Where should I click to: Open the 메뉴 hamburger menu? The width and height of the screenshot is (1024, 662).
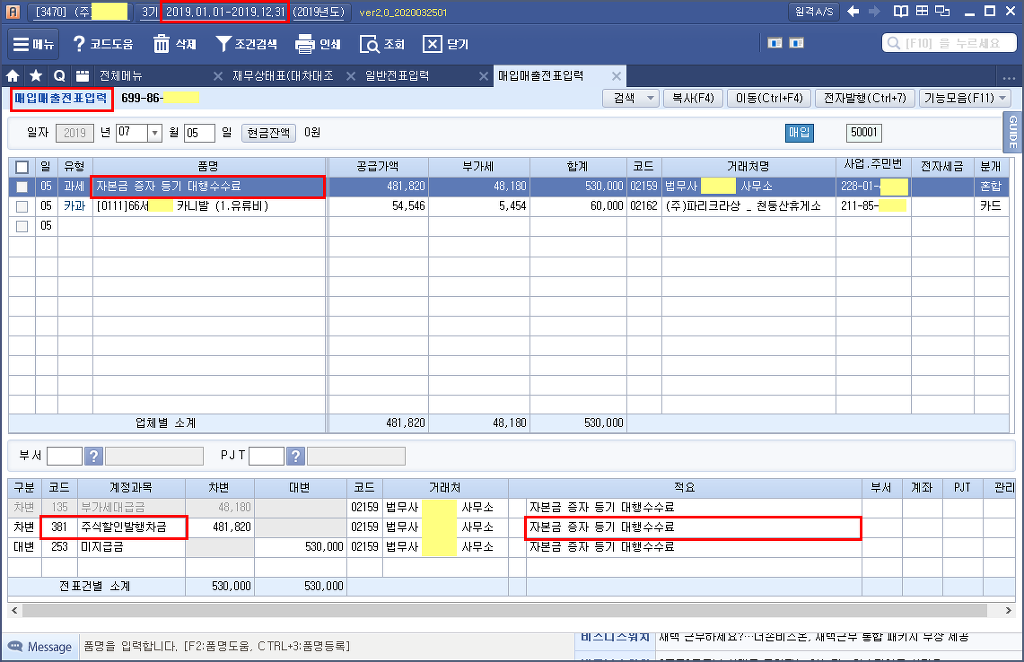[35, 45]
